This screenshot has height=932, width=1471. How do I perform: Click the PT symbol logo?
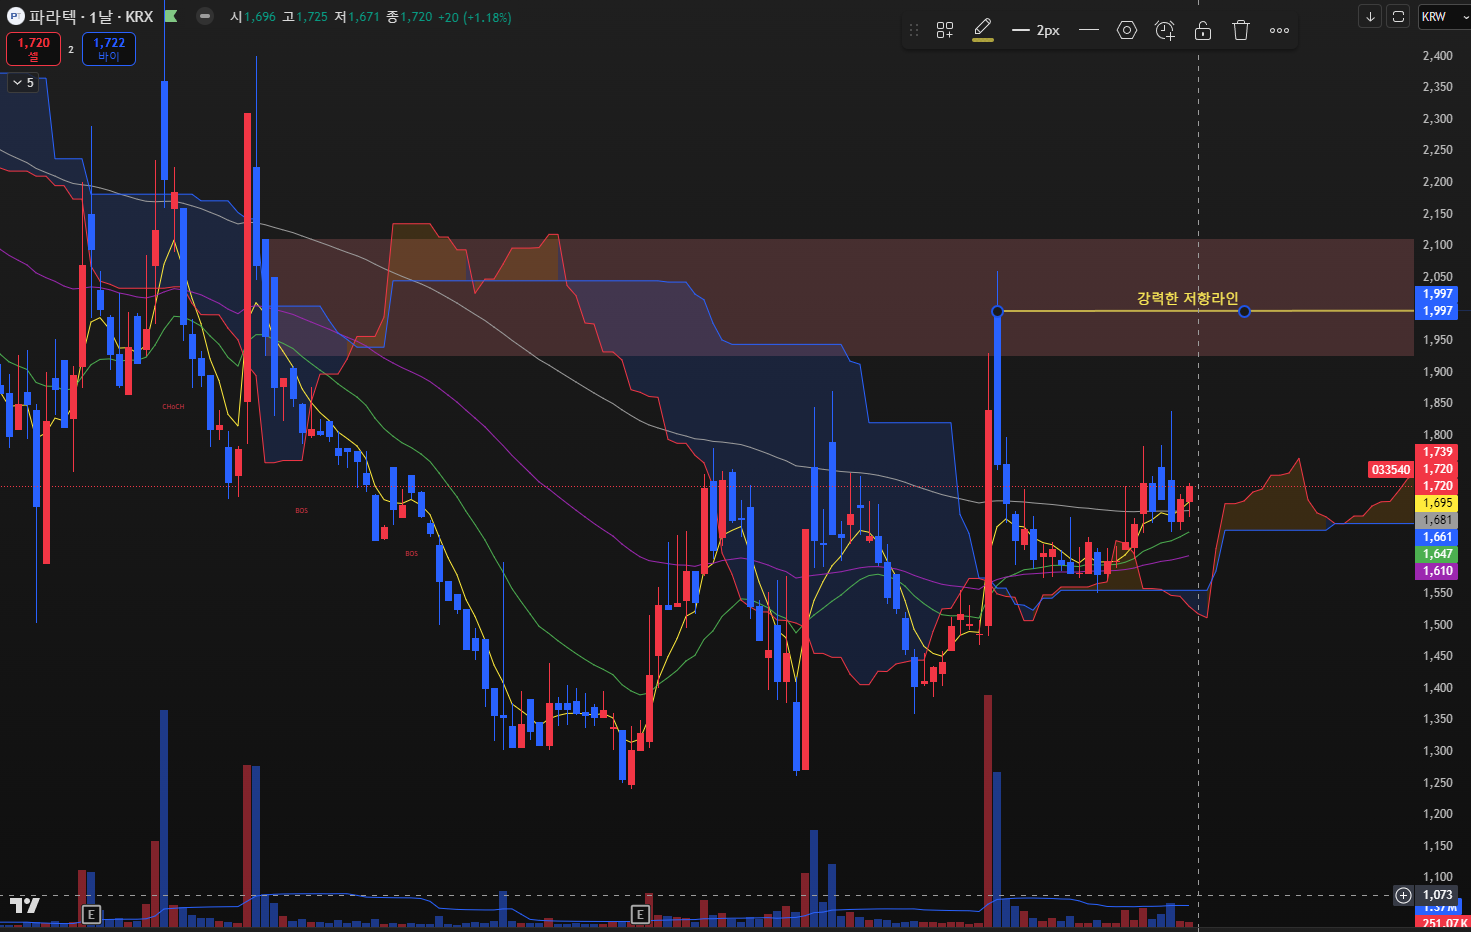(x=15, y=16)
